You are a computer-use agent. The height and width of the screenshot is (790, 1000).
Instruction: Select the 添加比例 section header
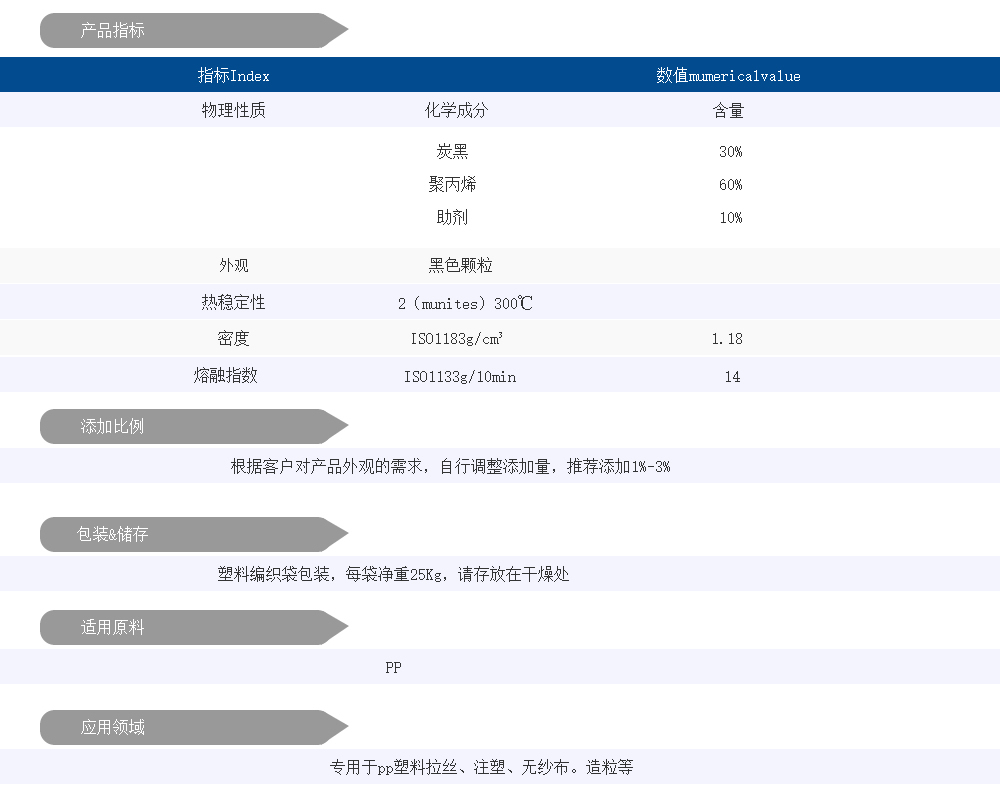coord(112,427)
